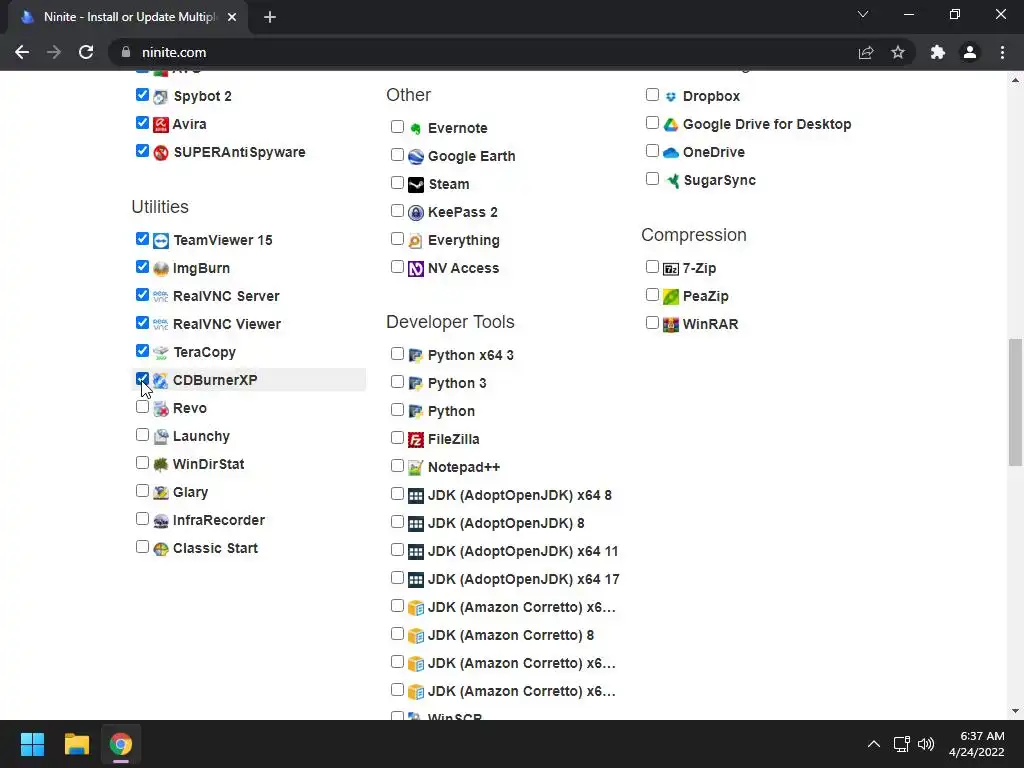Click the Revo icon
The height and width of the screenshot is (768, 1024).
pos(161,409)
